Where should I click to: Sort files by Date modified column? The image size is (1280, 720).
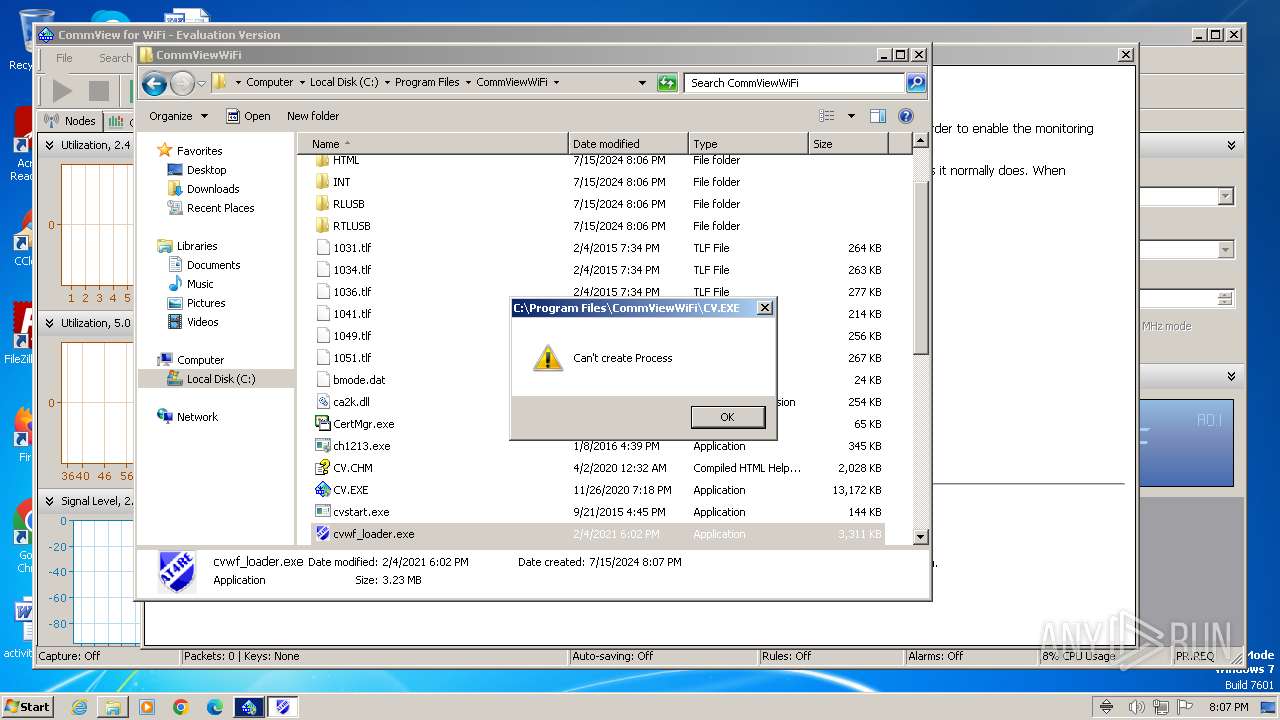coord(628,144)
